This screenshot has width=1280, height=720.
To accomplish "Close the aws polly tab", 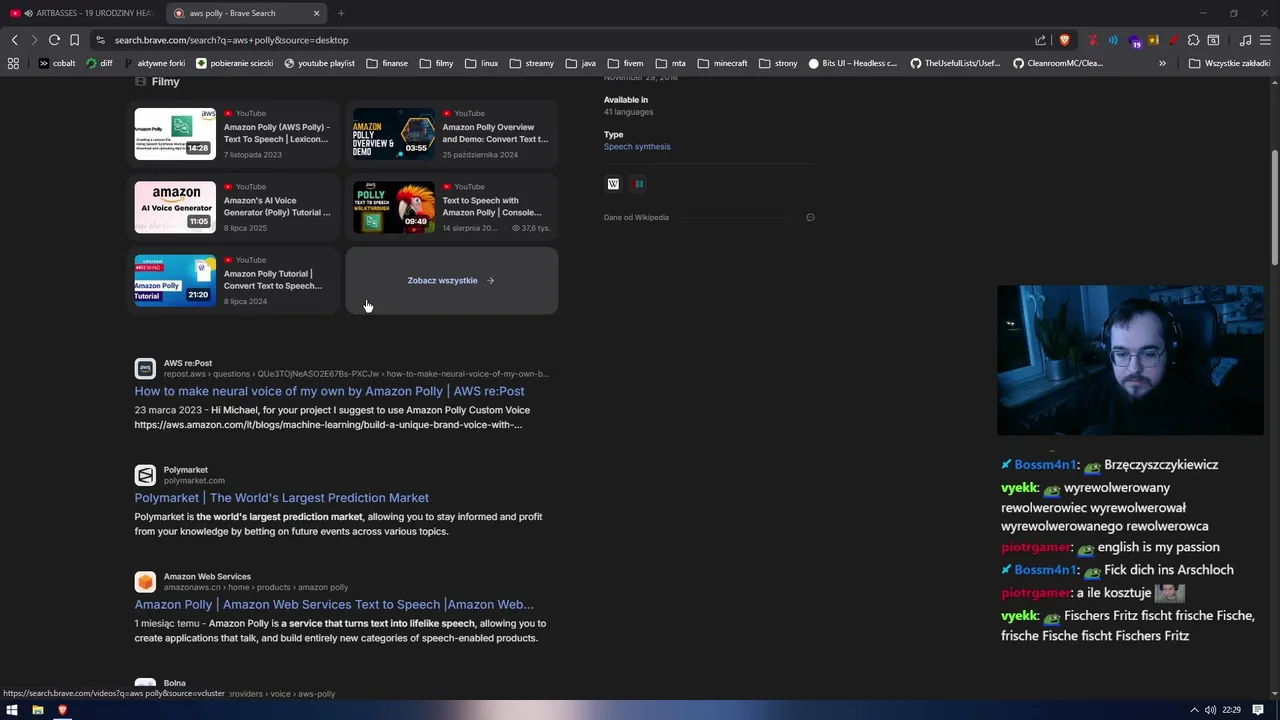I will pos(316,13).
